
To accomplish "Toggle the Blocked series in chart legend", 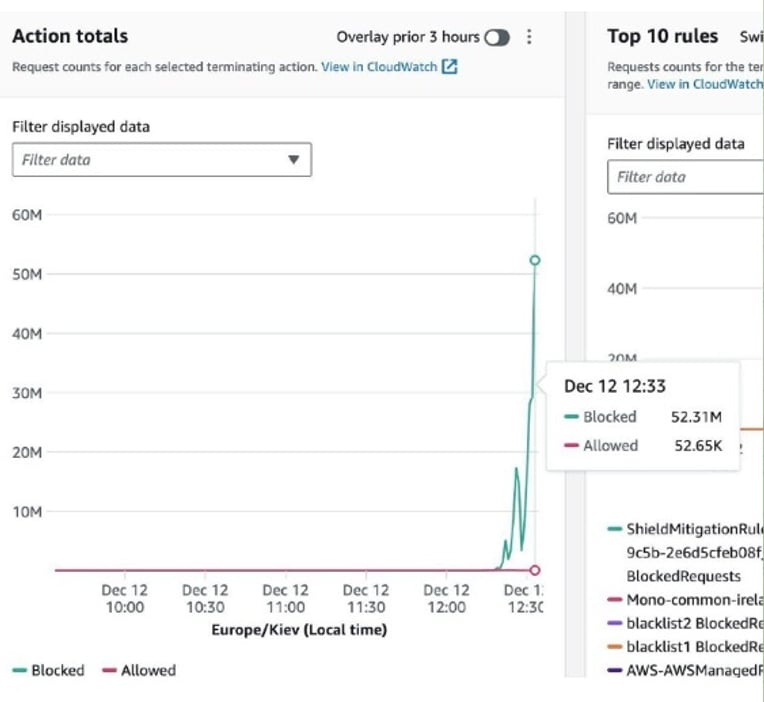I will (48, 670).
